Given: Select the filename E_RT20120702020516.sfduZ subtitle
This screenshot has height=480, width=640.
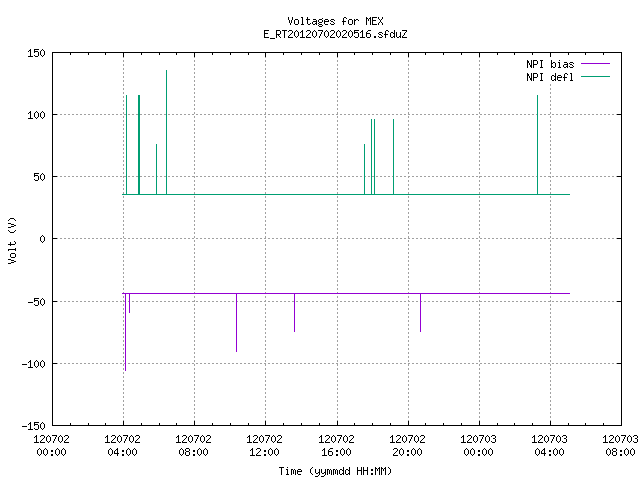Looking at the screenshot, I should (x=335, y=34).
